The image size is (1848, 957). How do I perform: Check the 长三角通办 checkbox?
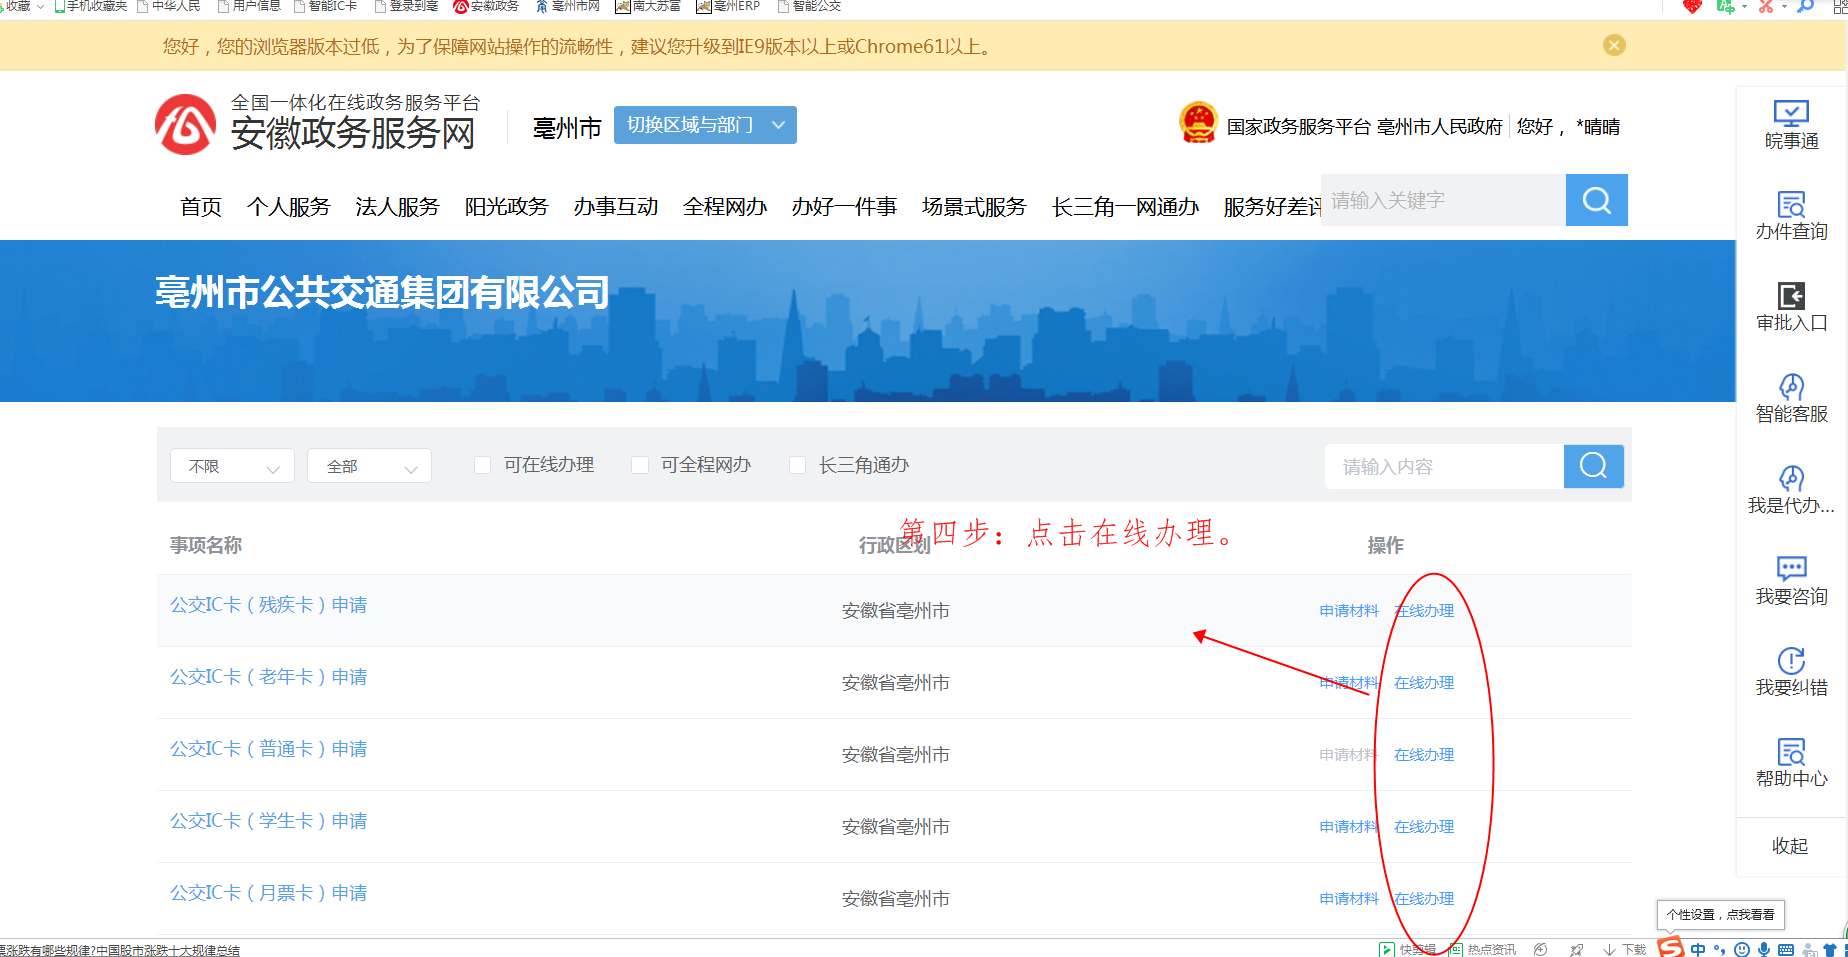pyautogui.click(x=797, y=465)
